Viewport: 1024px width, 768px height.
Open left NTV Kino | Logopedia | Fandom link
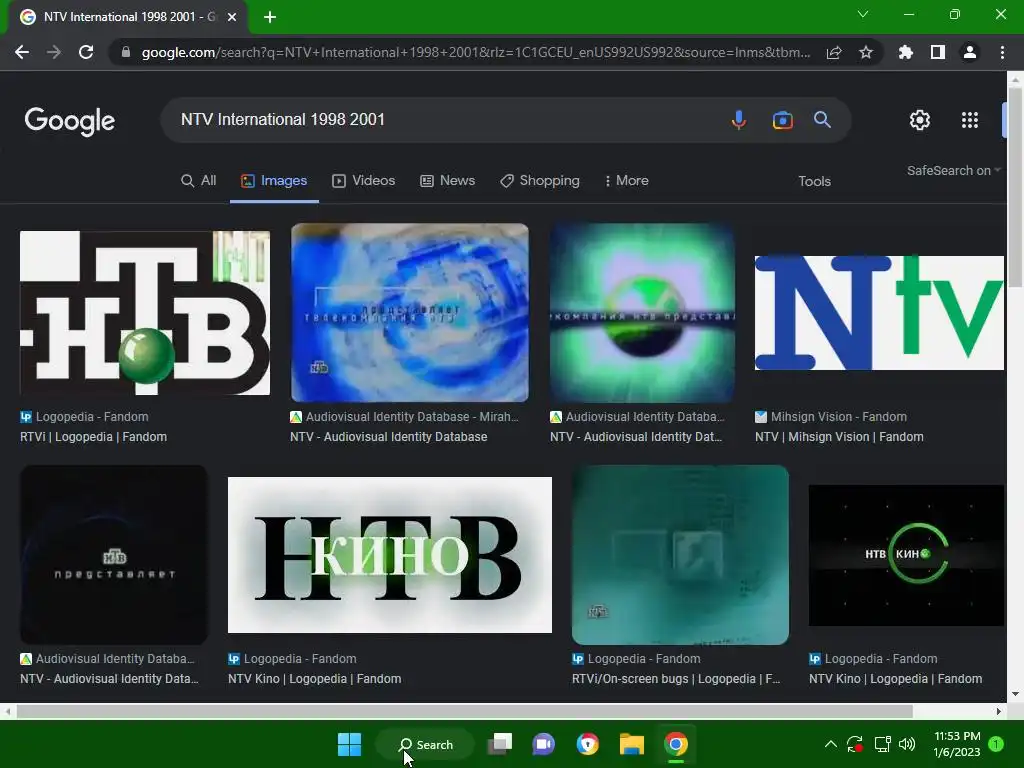coord(314,679)
